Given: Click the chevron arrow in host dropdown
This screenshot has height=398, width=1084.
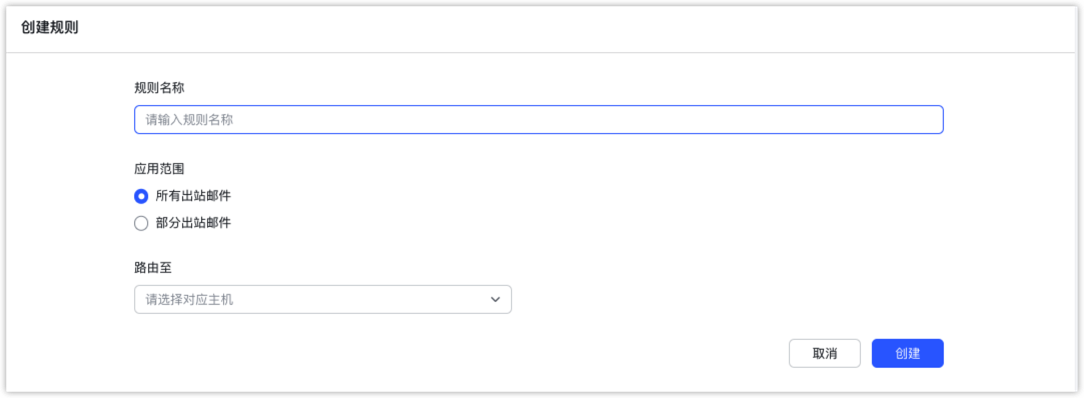Looking at the screenshot, I should [495, 299].
